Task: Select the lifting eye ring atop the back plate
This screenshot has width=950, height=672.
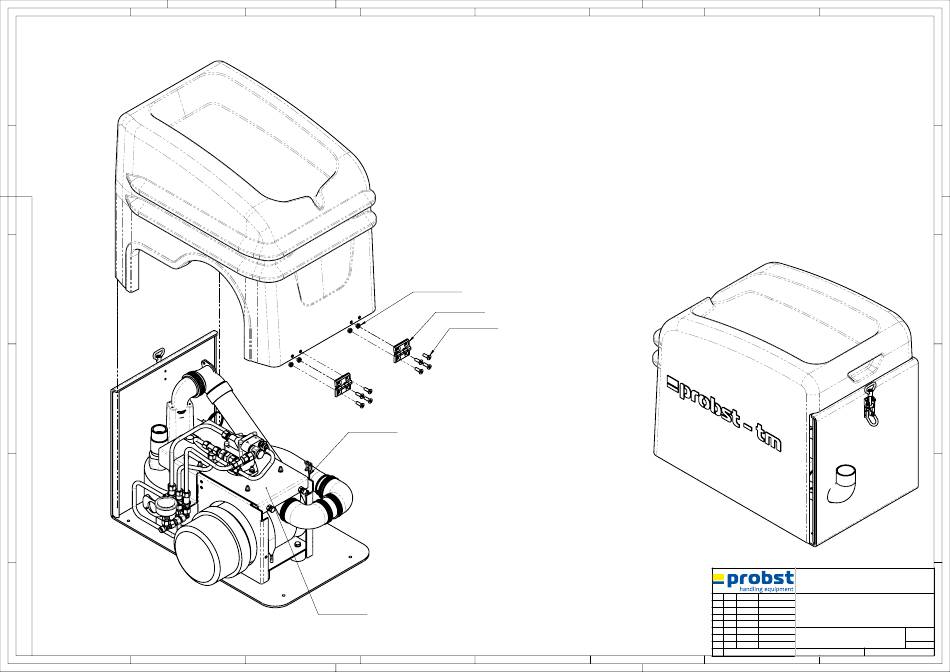Action: (x=160, y=354)
